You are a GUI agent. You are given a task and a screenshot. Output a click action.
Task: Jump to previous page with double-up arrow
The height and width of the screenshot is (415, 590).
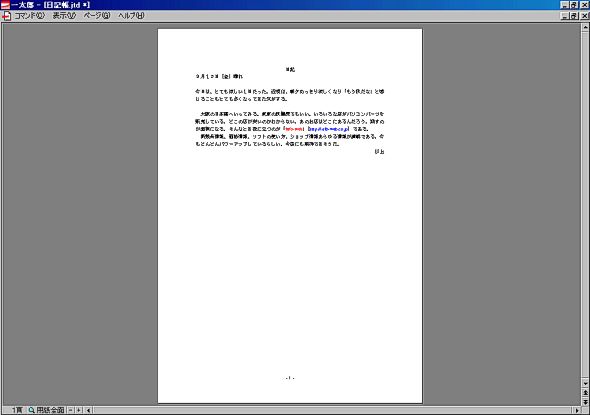click(x=585, y=392)
